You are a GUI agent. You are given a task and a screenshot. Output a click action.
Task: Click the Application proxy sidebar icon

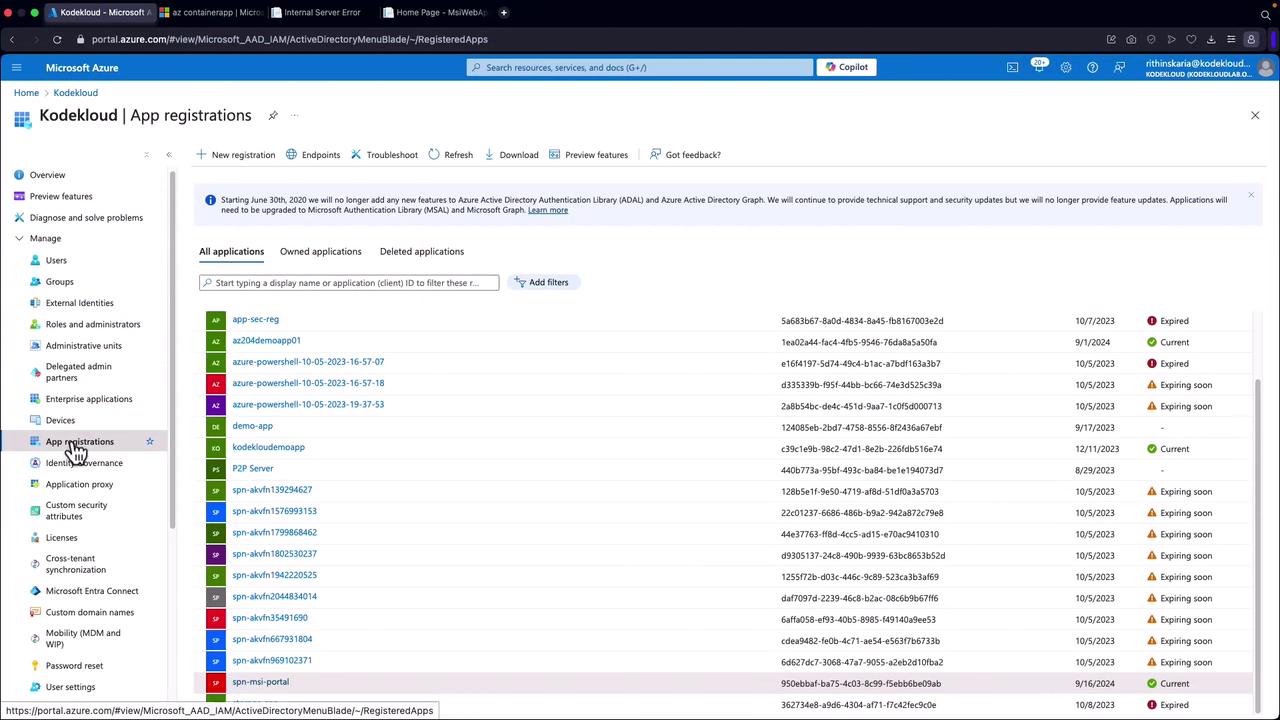(x=35, y=484)
